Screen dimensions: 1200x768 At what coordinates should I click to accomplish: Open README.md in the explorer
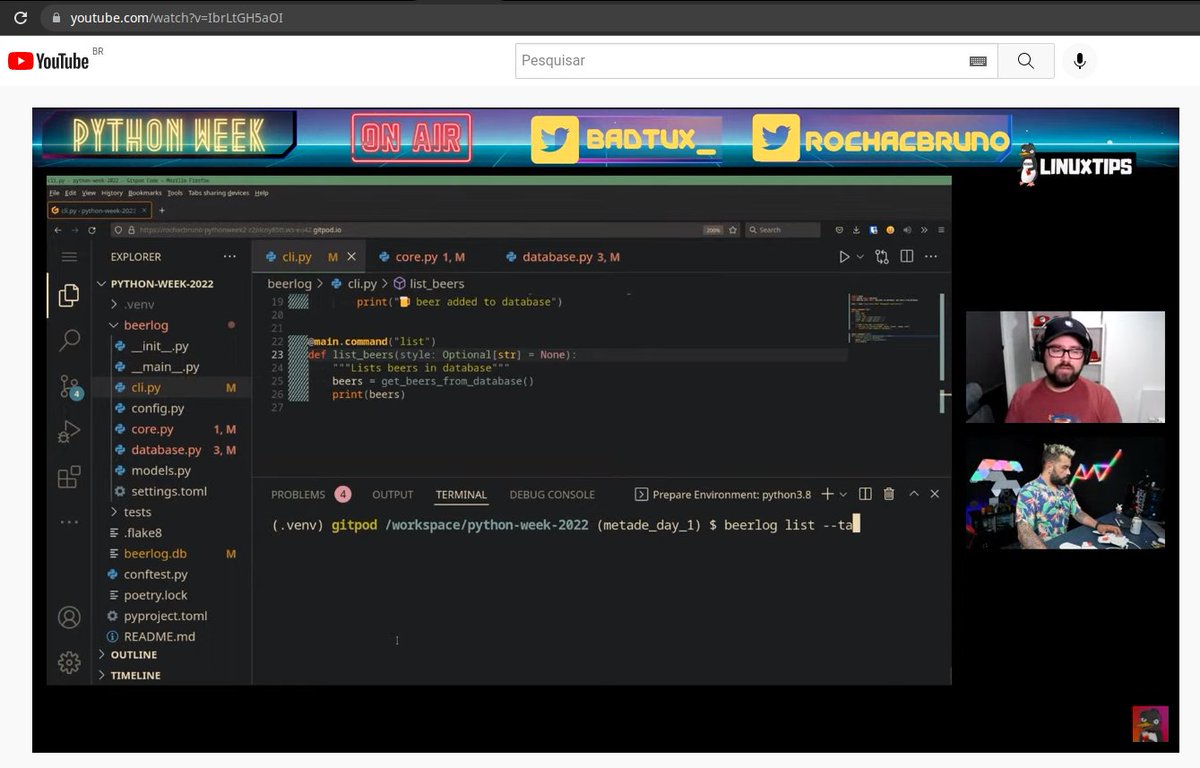(x=160, y=636)
